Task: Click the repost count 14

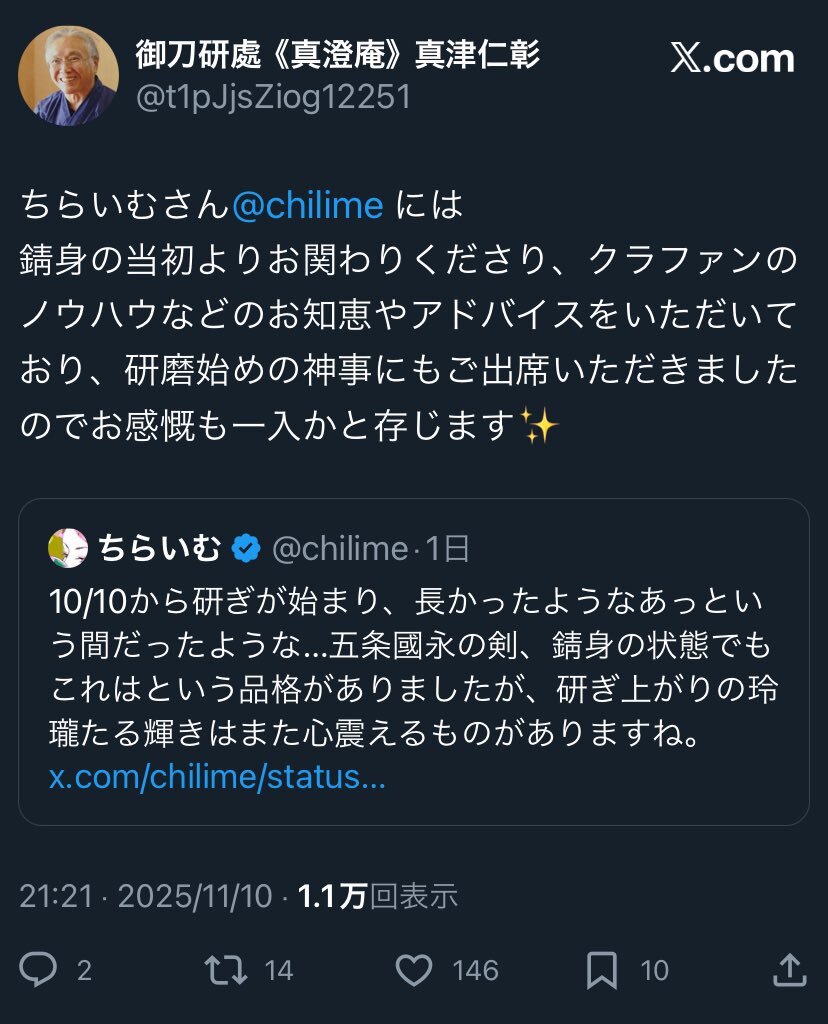Action: point(279,969)
